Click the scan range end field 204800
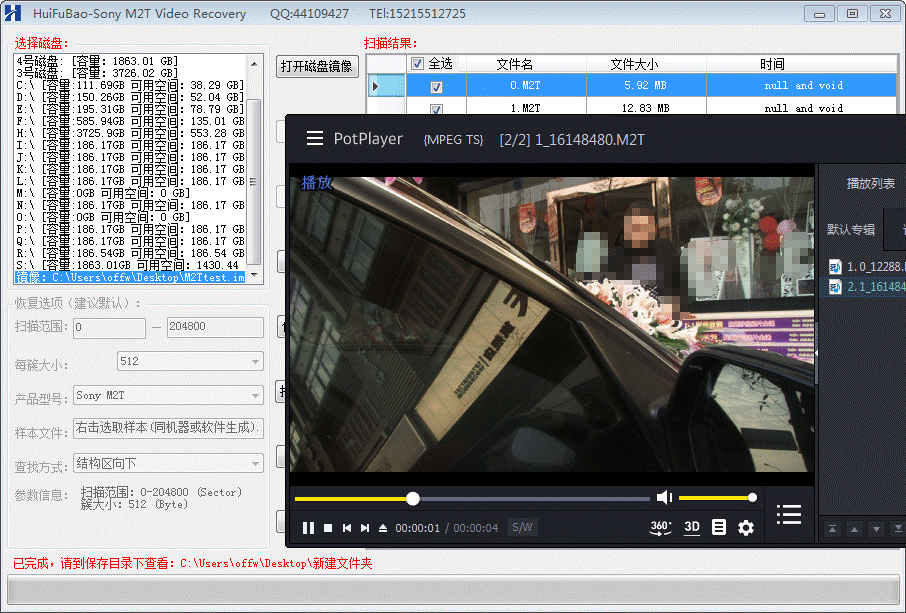 point(215,327)
